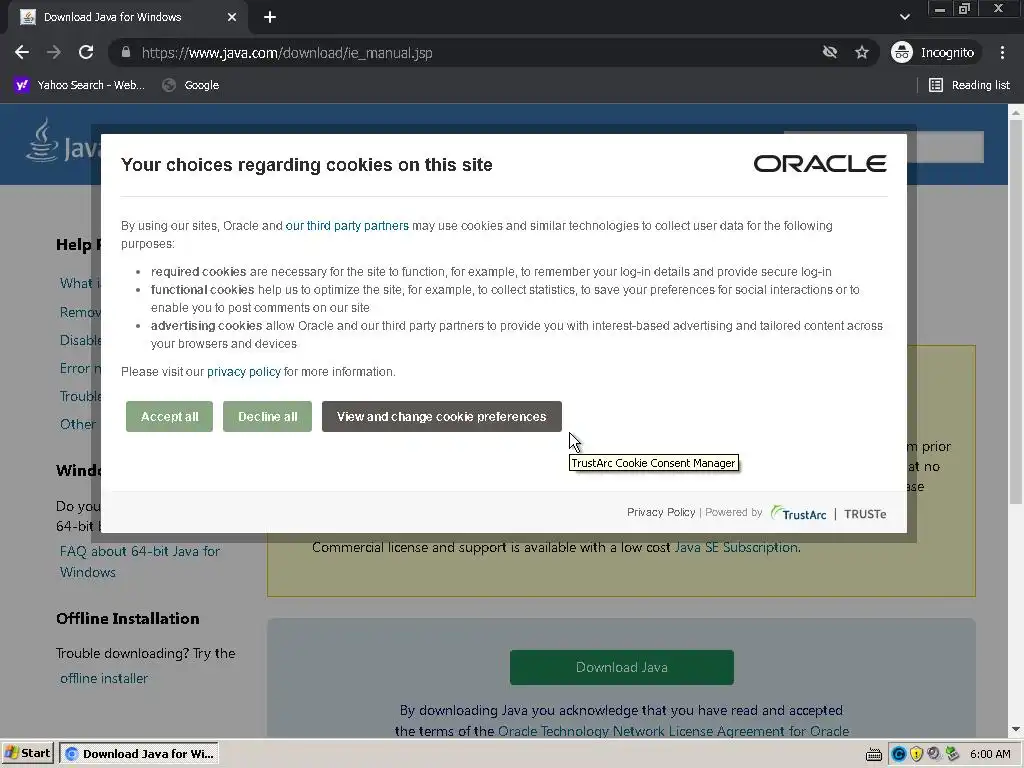Open the privacy policy link in the dialog text

point(244,372)
